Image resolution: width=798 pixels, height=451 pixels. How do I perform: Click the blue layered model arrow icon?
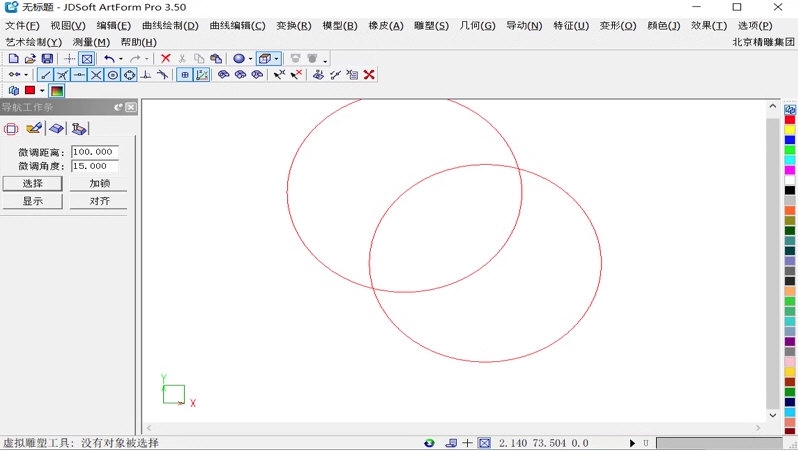(x=318, y=75)
